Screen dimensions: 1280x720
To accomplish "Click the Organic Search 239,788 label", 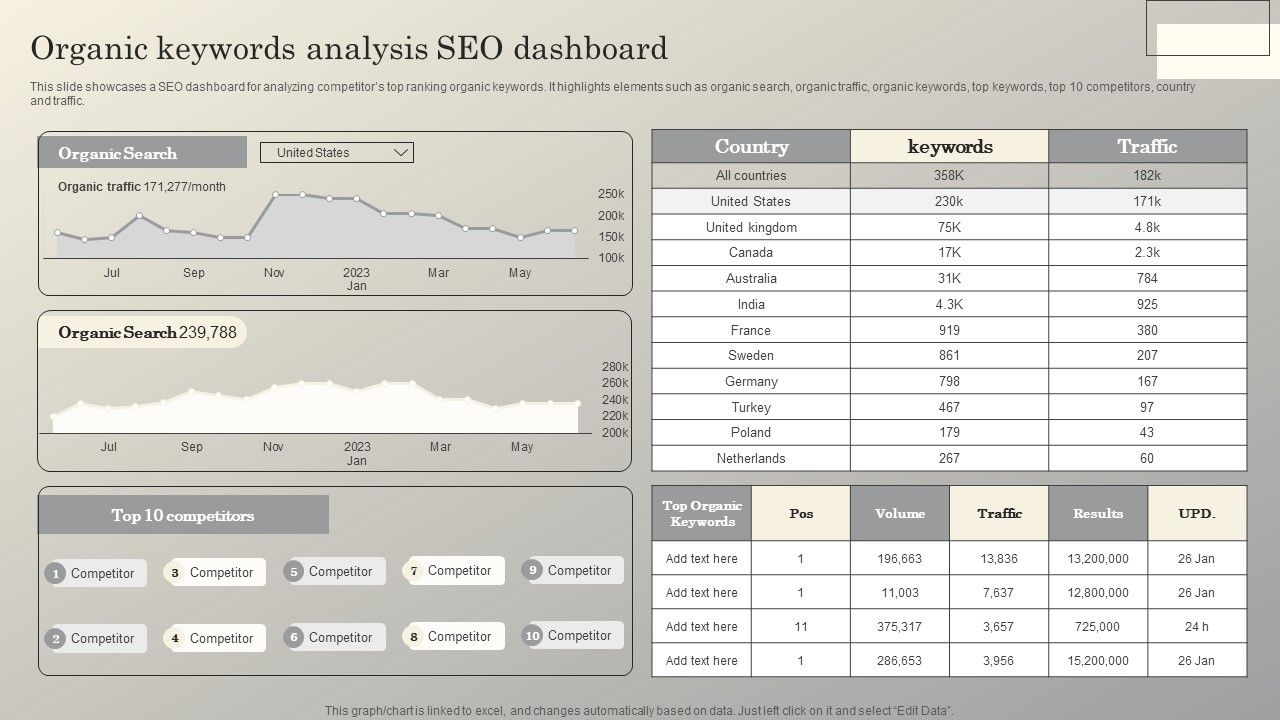I will point(142,332).
